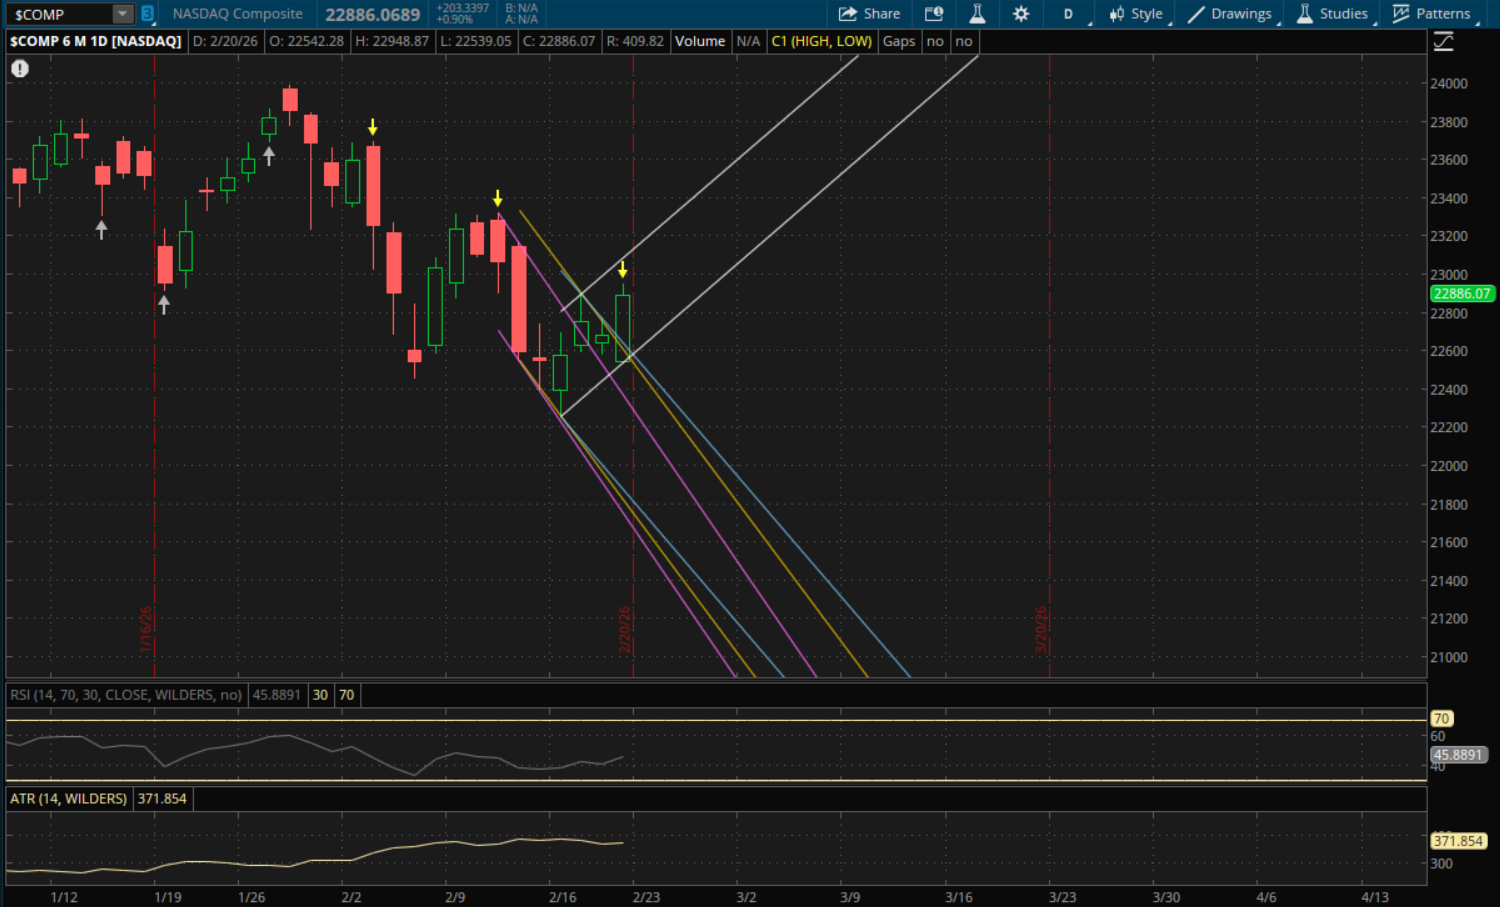This screenshot has height=907, width=1500.
Task: Click yellow down arrow above latest candle
Action: [622, 270]
